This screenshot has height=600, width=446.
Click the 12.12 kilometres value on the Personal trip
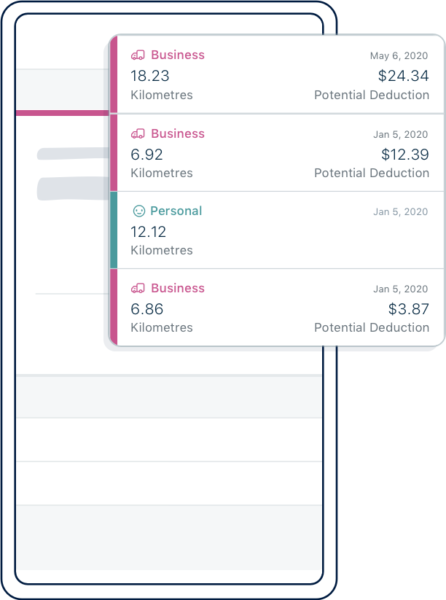click(148, 232)
